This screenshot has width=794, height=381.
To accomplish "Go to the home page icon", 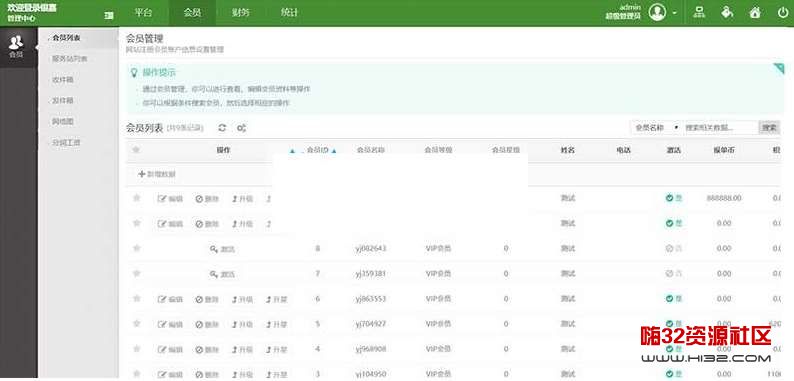I will tap(755, 13).
